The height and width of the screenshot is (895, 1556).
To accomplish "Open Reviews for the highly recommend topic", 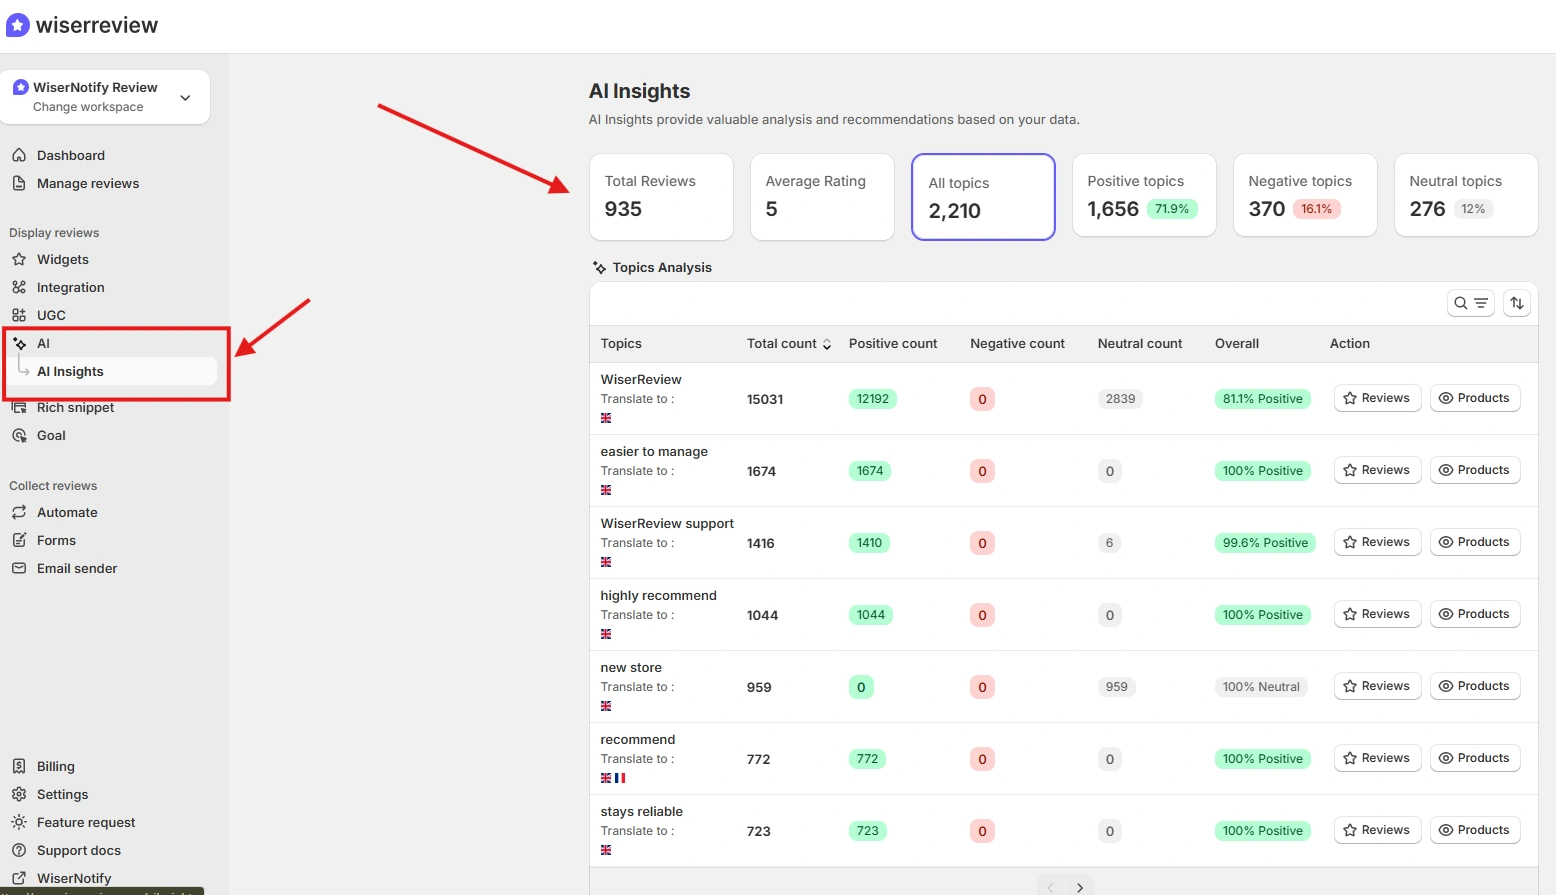I will pyautogui.click(x=1377, y=614).
